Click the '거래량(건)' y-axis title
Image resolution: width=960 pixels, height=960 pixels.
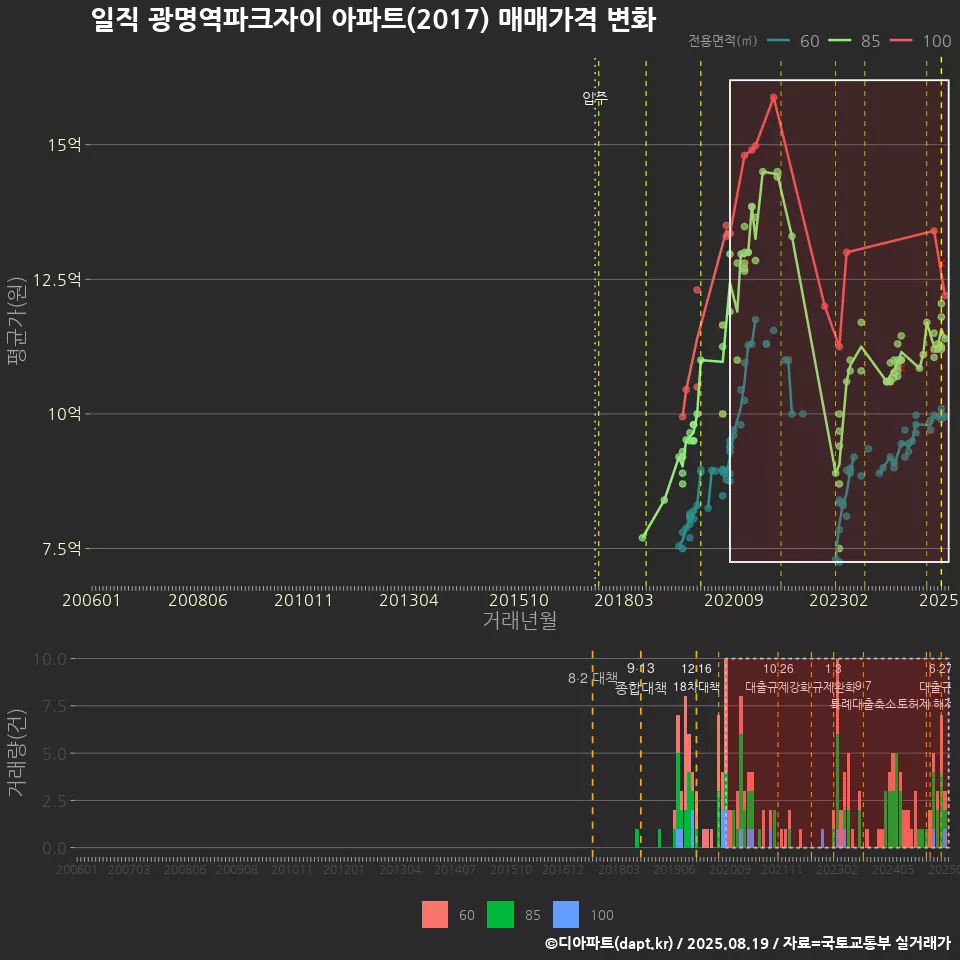17,752
